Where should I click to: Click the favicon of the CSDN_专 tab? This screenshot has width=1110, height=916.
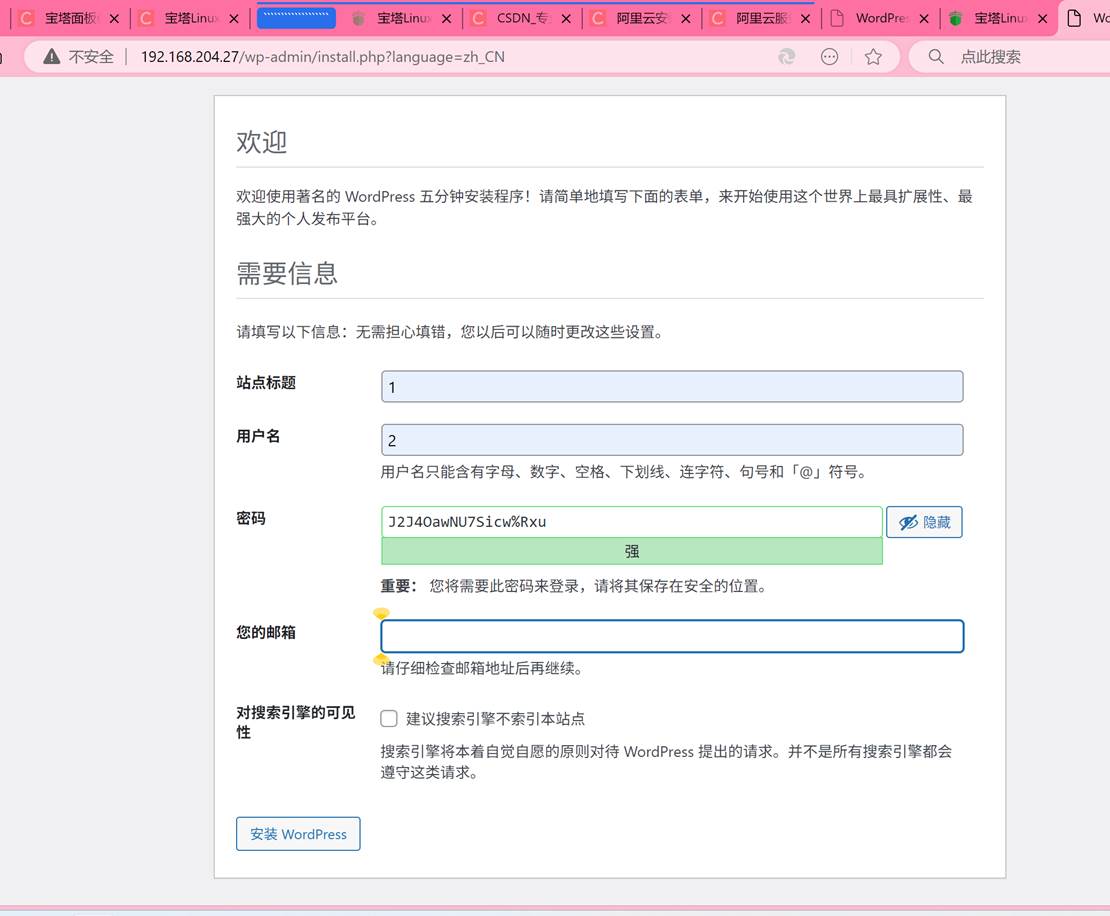pos(479,18)
